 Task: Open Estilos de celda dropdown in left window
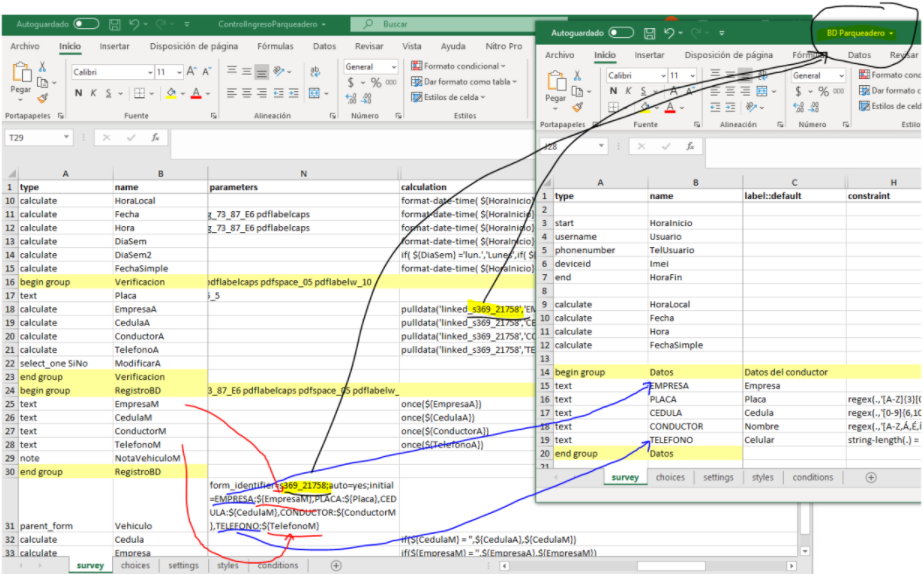(448, 97)
